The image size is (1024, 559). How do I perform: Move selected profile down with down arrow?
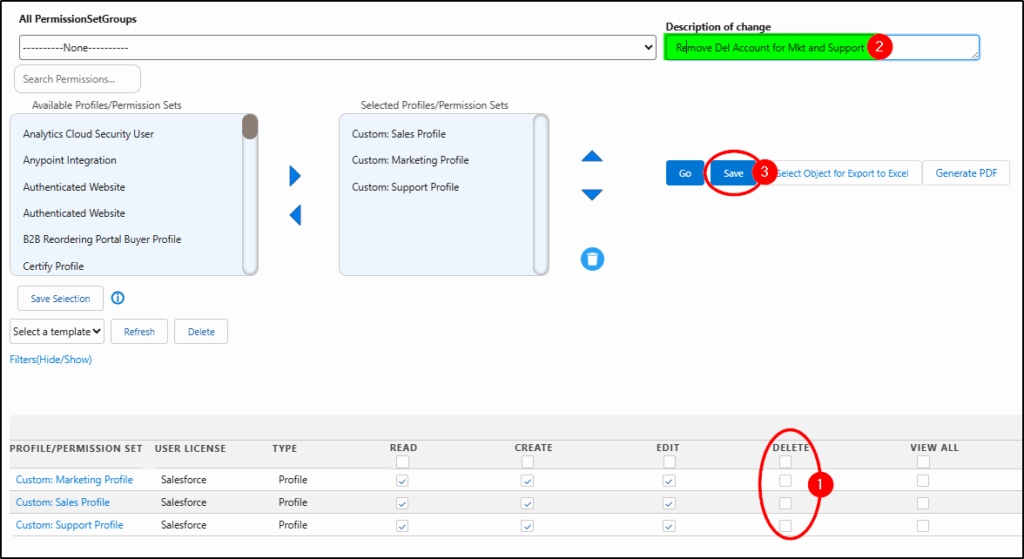pos(592,194)
